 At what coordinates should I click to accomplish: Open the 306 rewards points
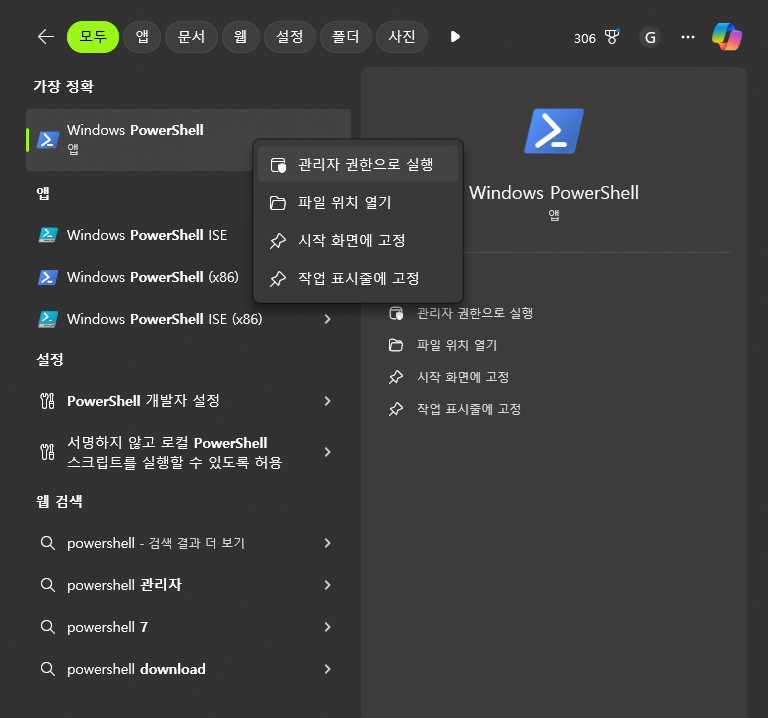pyautogui.click(x=585, y=38)
